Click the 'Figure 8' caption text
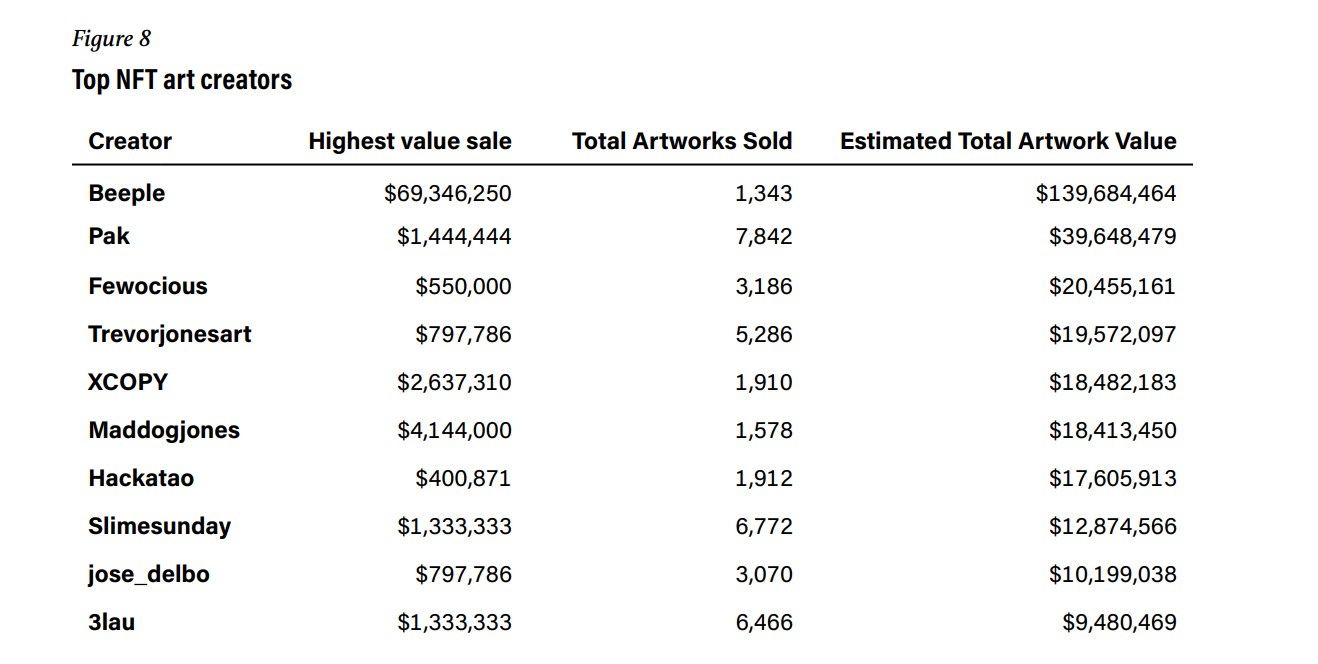This screenshot has width=1318, height=664. click(x=111, y=39)
